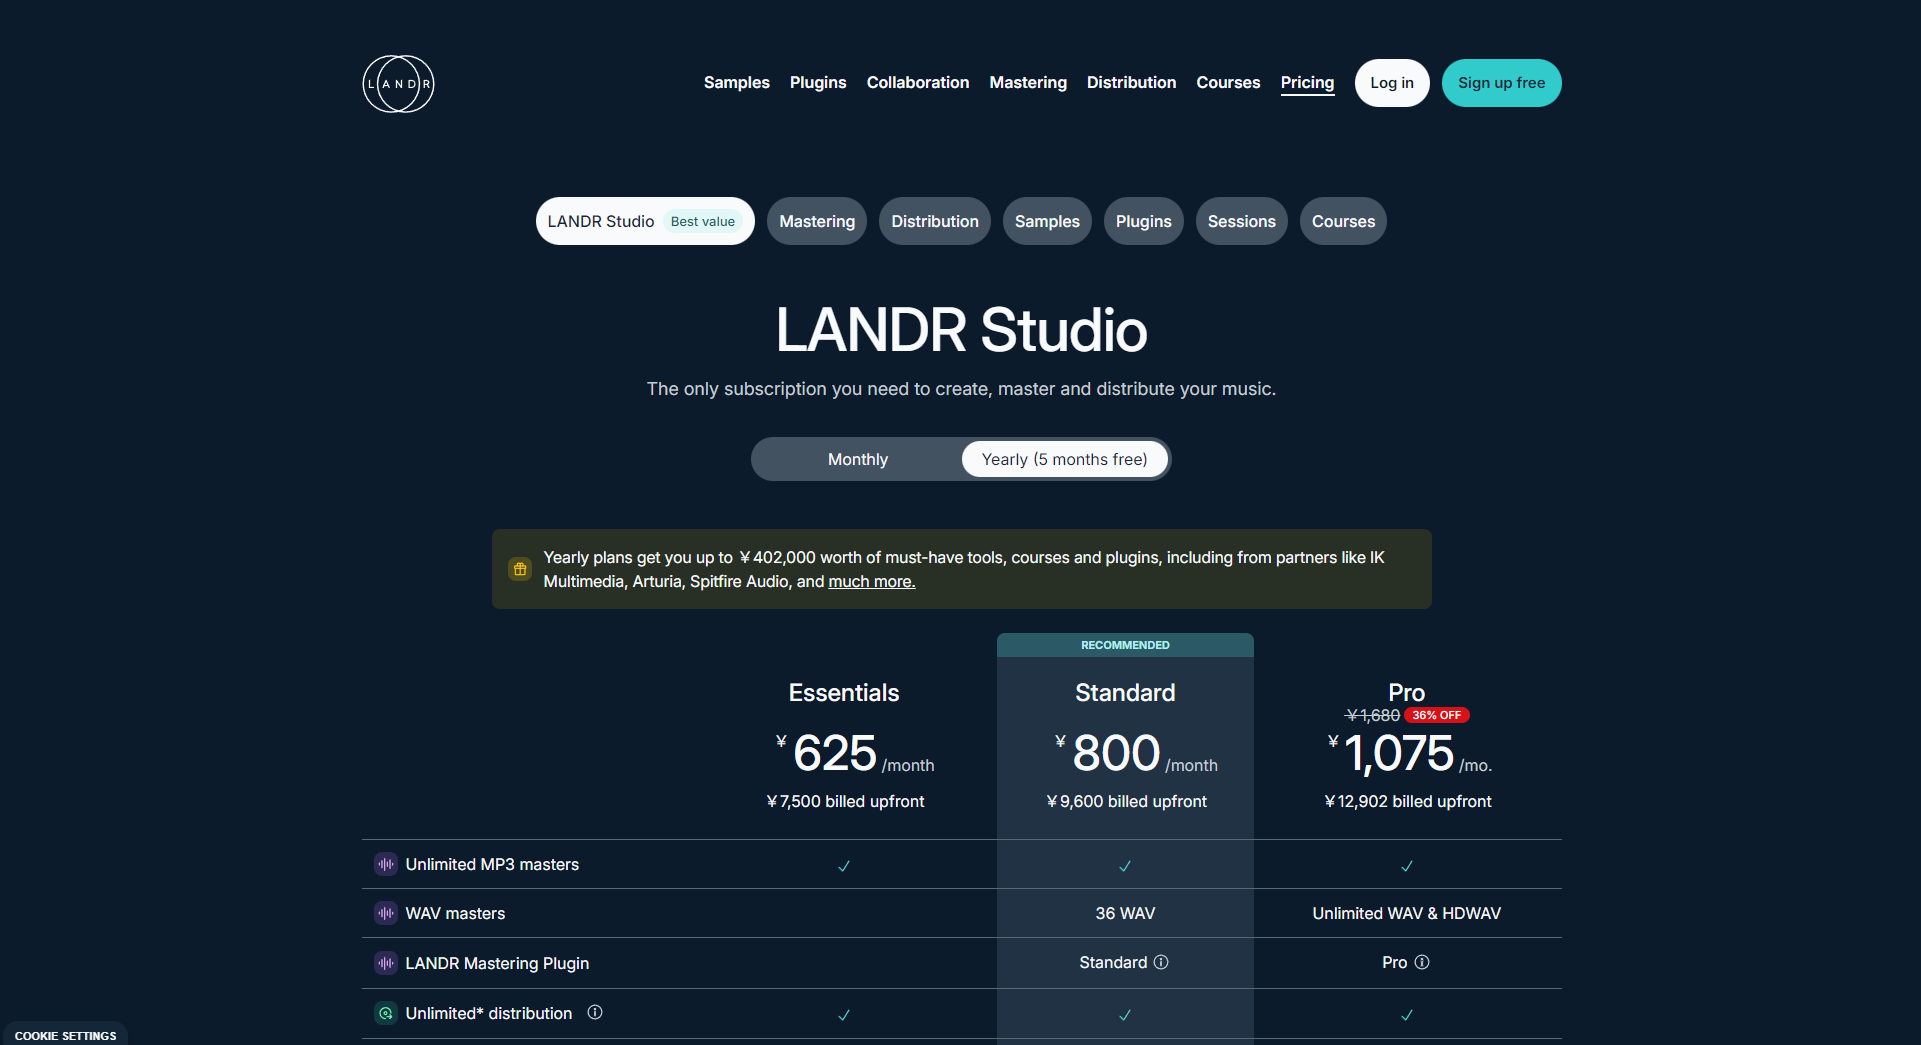Click the gift icon in the yearly offer banner
The width and height of the screenshot is (1921, 1045).
(519, 568)
